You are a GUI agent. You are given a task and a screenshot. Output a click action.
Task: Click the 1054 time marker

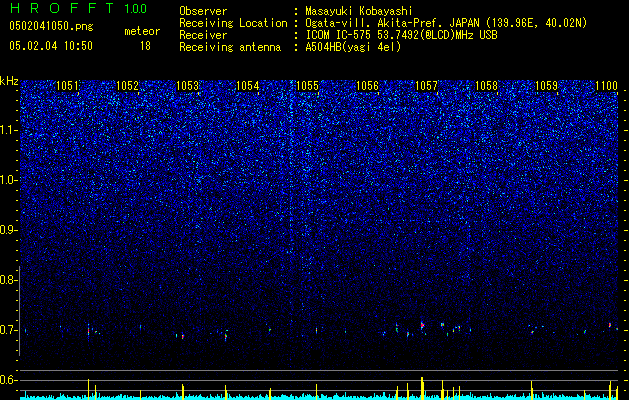tap(248, 86)
